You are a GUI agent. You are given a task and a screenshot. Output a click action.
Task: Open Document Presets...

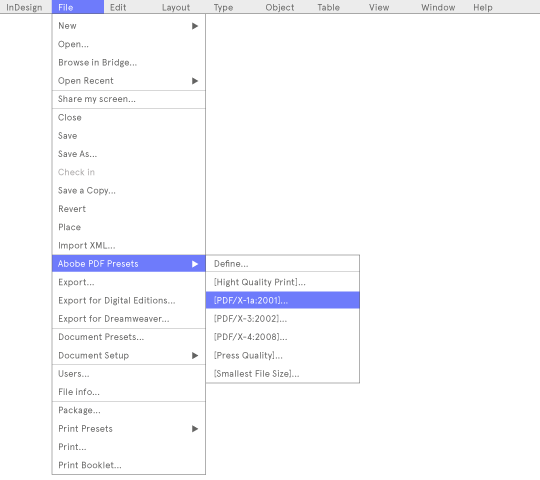129,337
